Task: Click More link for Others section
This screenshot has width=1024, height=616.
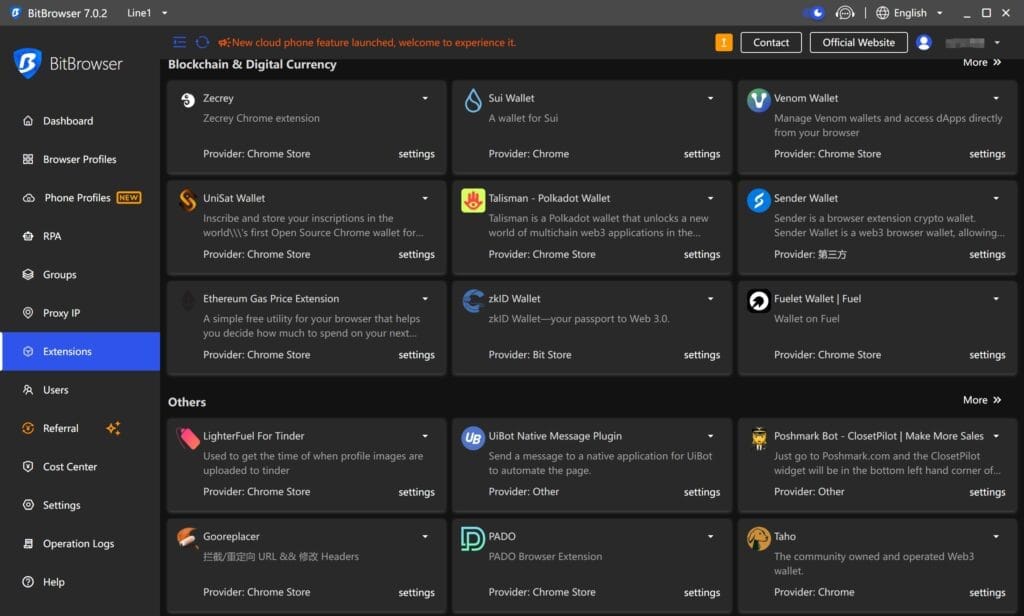Action: click(982, 400)
